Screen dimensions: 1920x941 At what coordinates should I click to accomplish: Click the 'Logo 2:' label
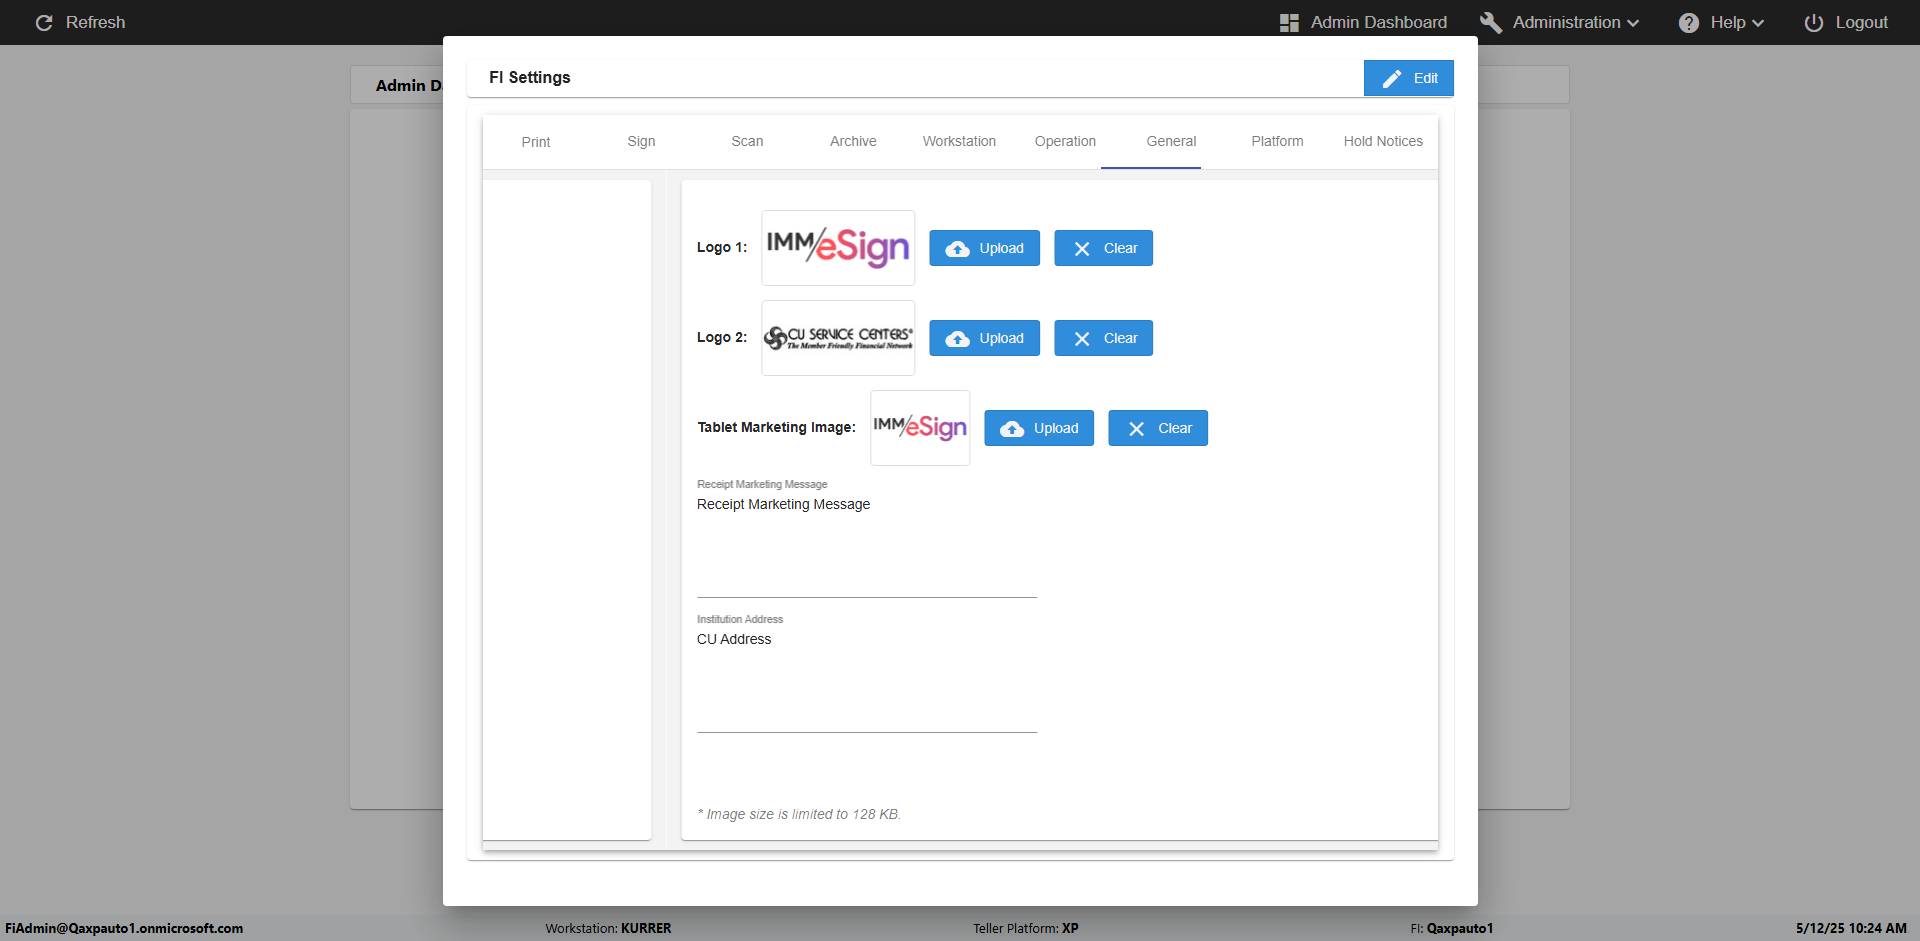coord(722,337)
